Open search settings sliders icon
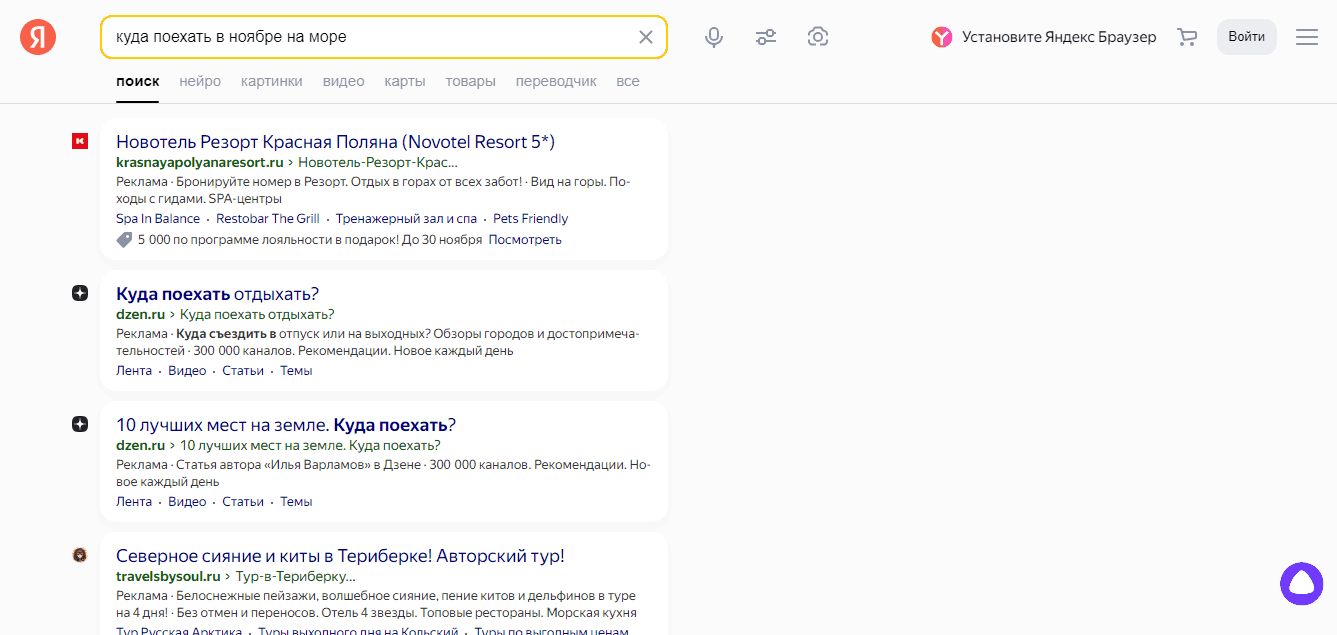Image resolution: width=1337 pixels, height=635 pixels. (x=766, y=37)
